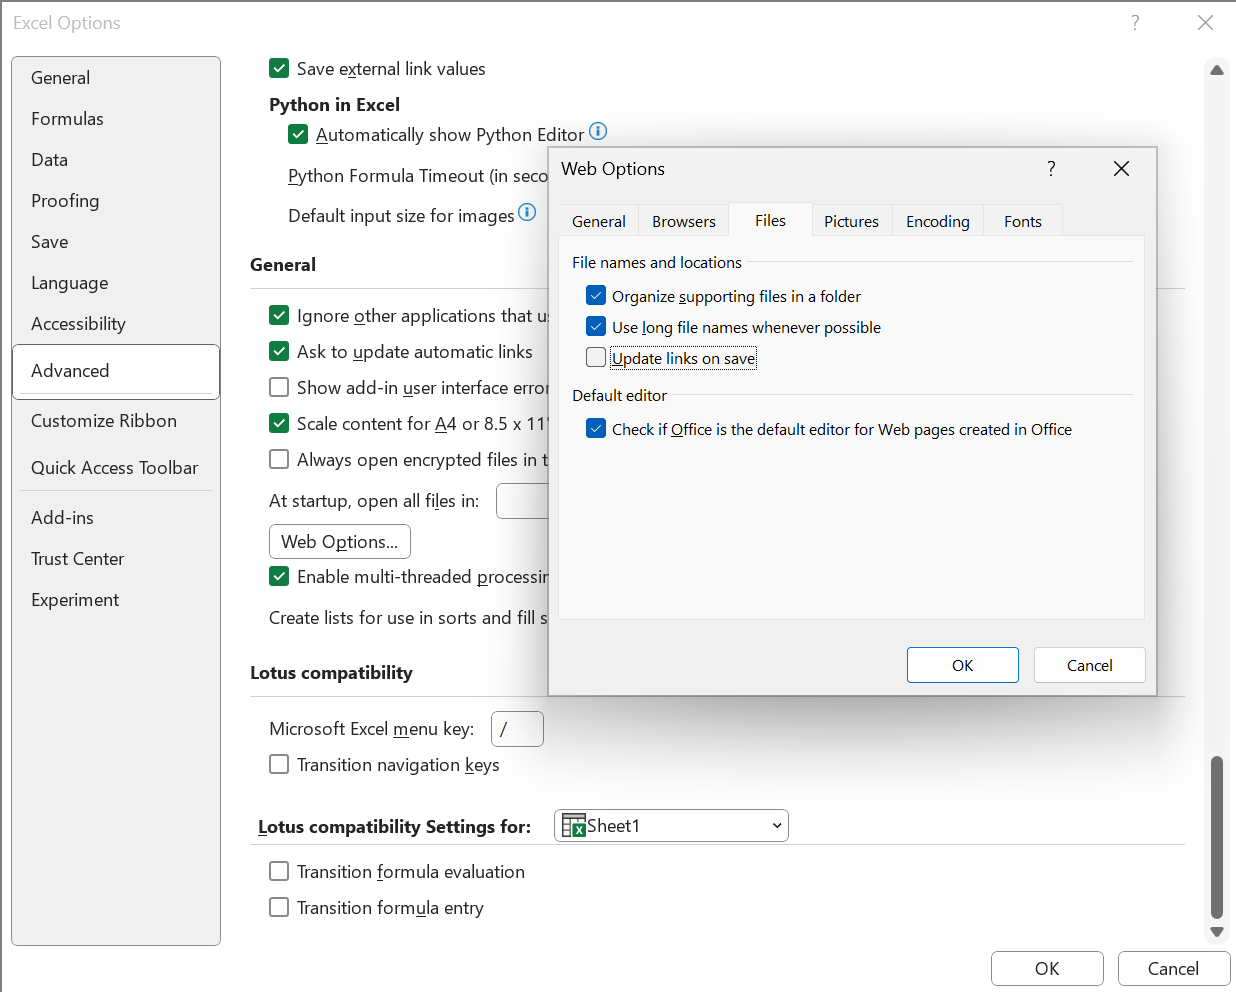Cancel the Excel Options dialog
This screenshot has height=992, width=1236.
click(x=1173, y=968)
